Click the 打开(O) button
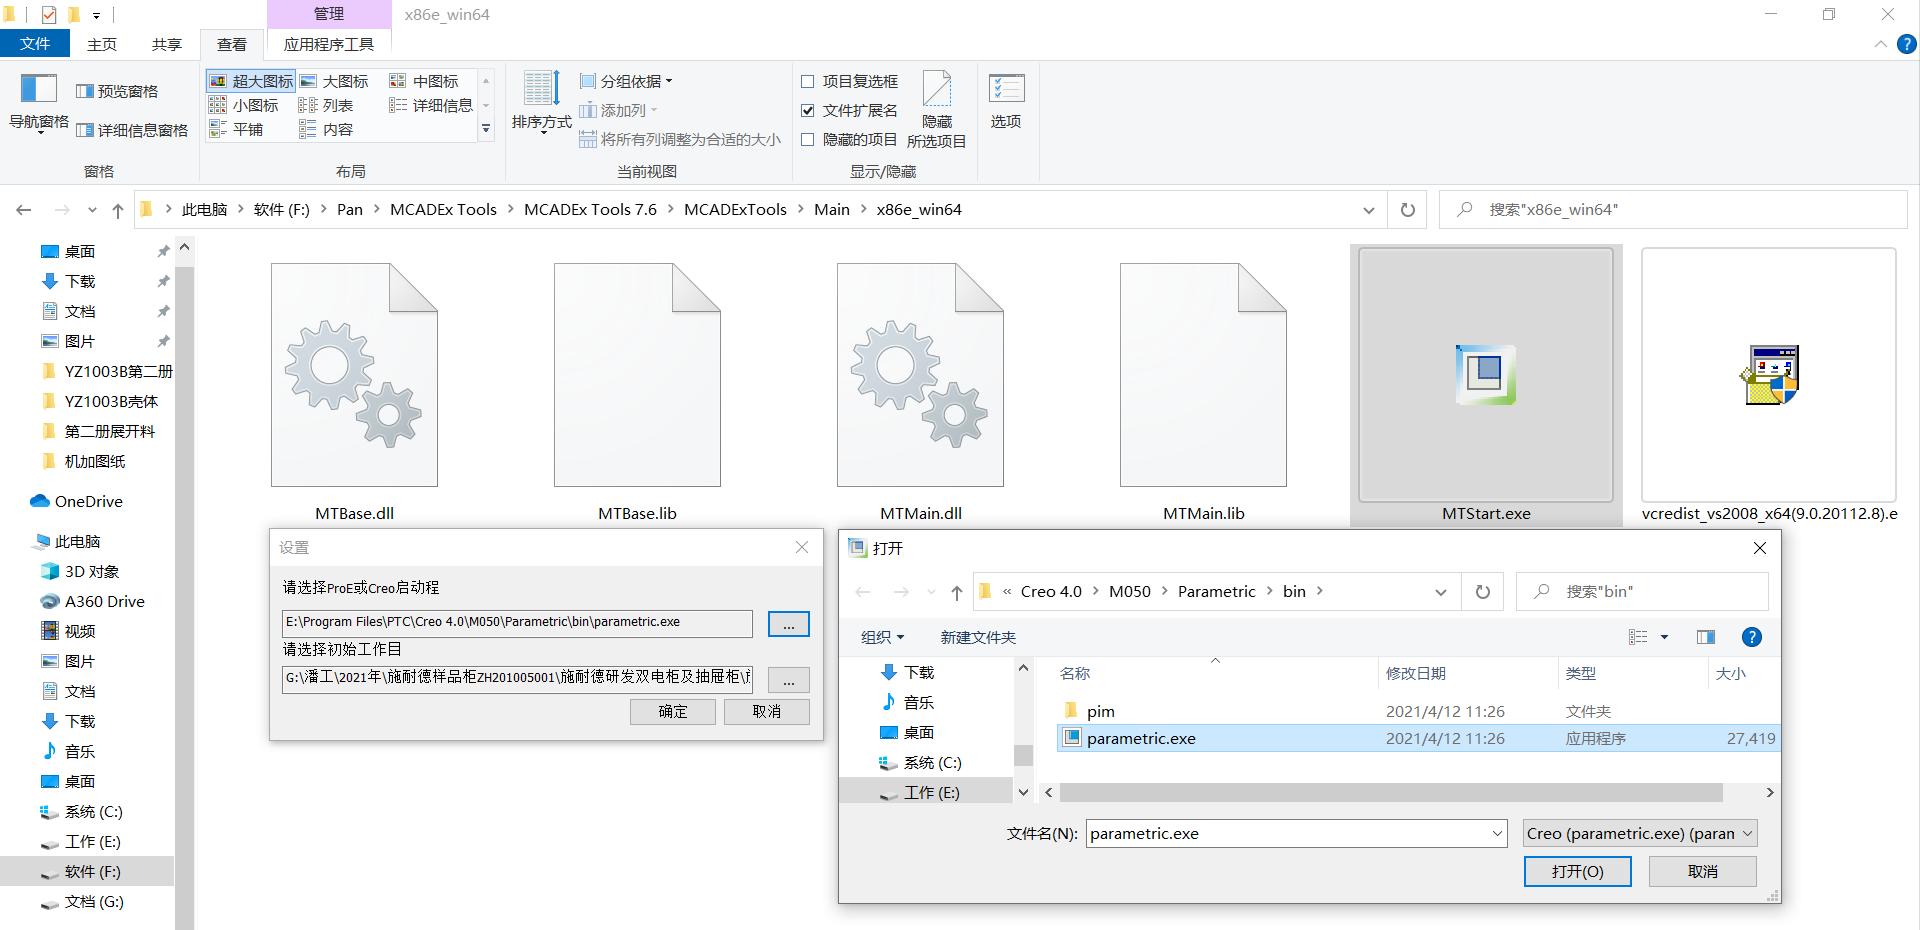 click(1577, 871)
